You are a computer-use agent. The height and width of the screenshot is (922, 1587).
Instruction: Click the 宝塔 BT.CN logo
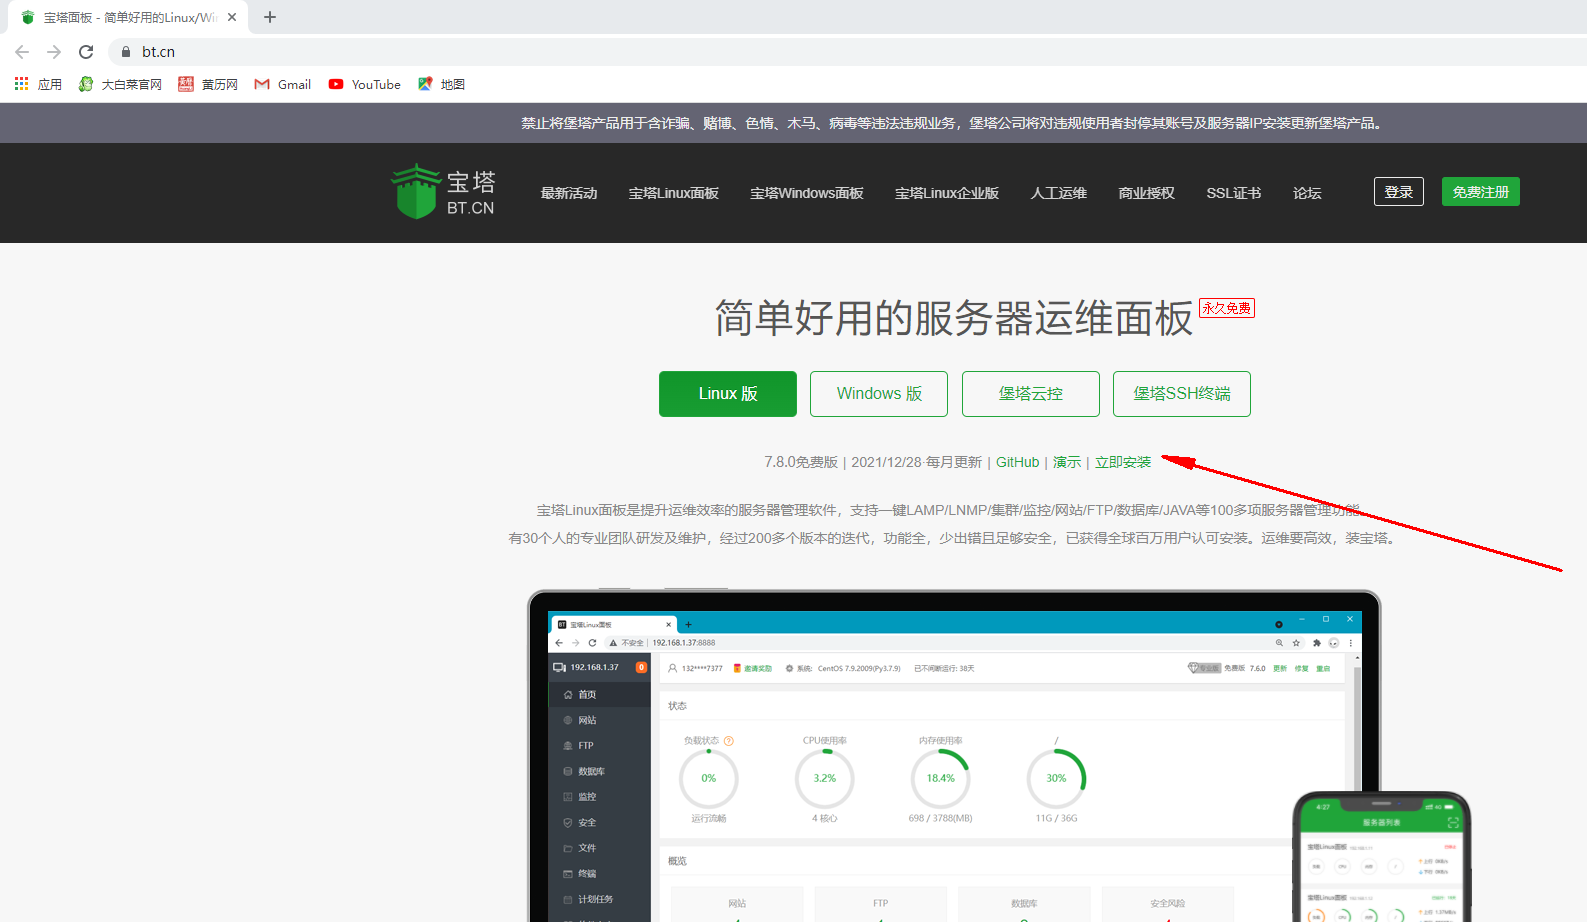(x=443, y=192)
